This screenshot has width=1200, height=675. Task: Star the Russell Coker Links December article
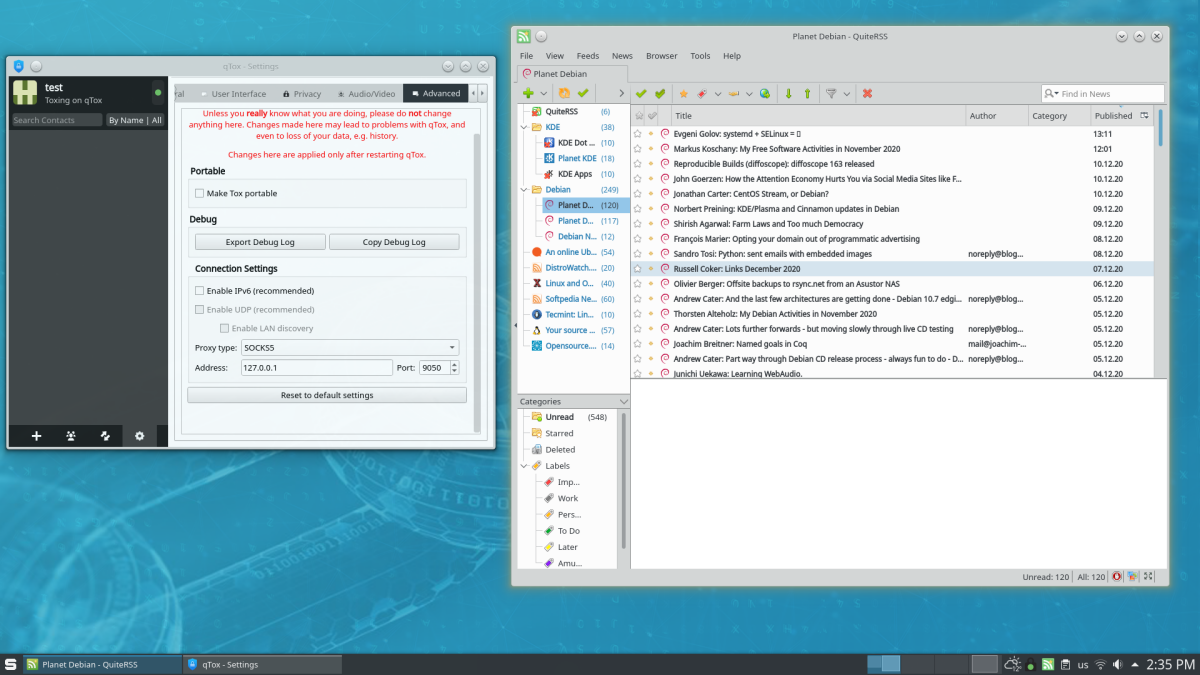pos(638,269)
